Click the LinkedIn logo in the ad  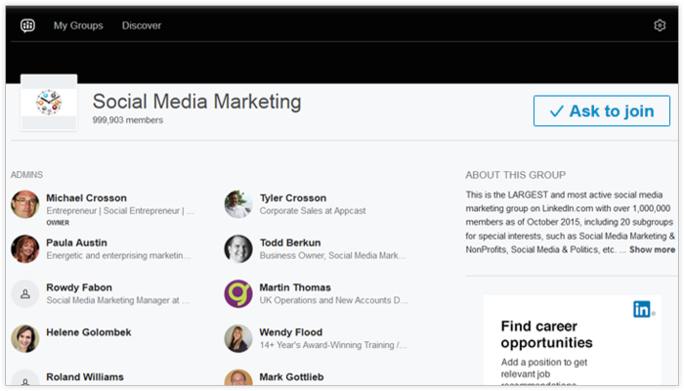pyautogui.click(x=642, y=309)
